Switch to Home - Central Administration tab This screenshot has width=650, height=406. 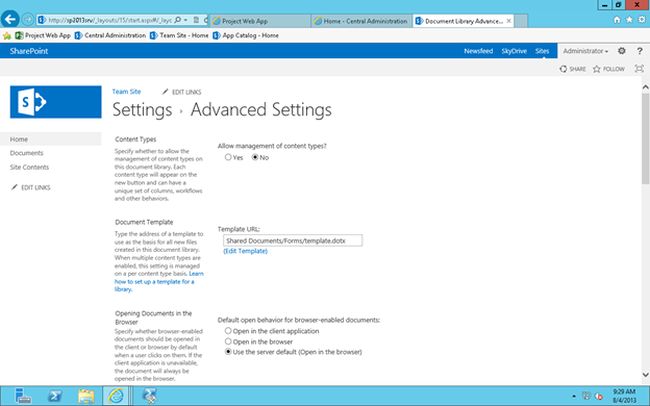click(x=361, y=21)
